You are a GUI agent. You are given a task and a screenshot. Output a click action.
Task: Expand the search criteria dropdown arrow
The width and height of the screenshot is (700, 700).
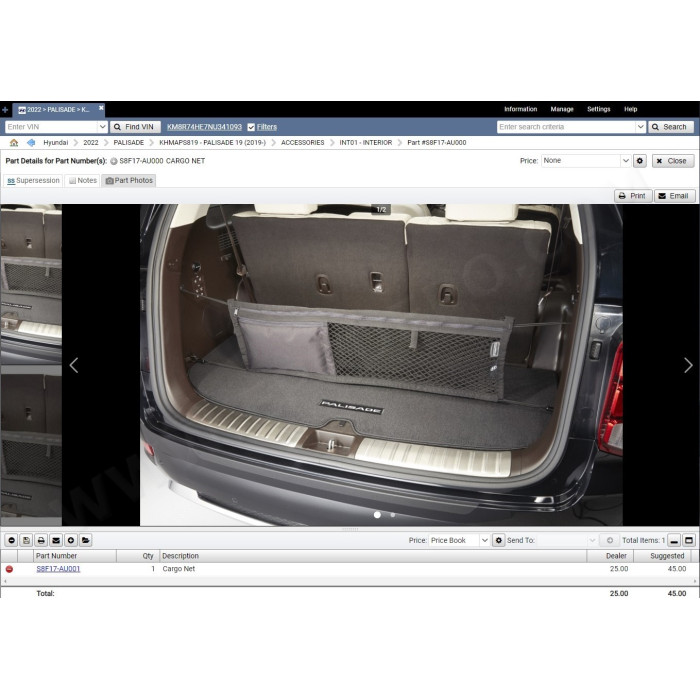tap(641, 127)
